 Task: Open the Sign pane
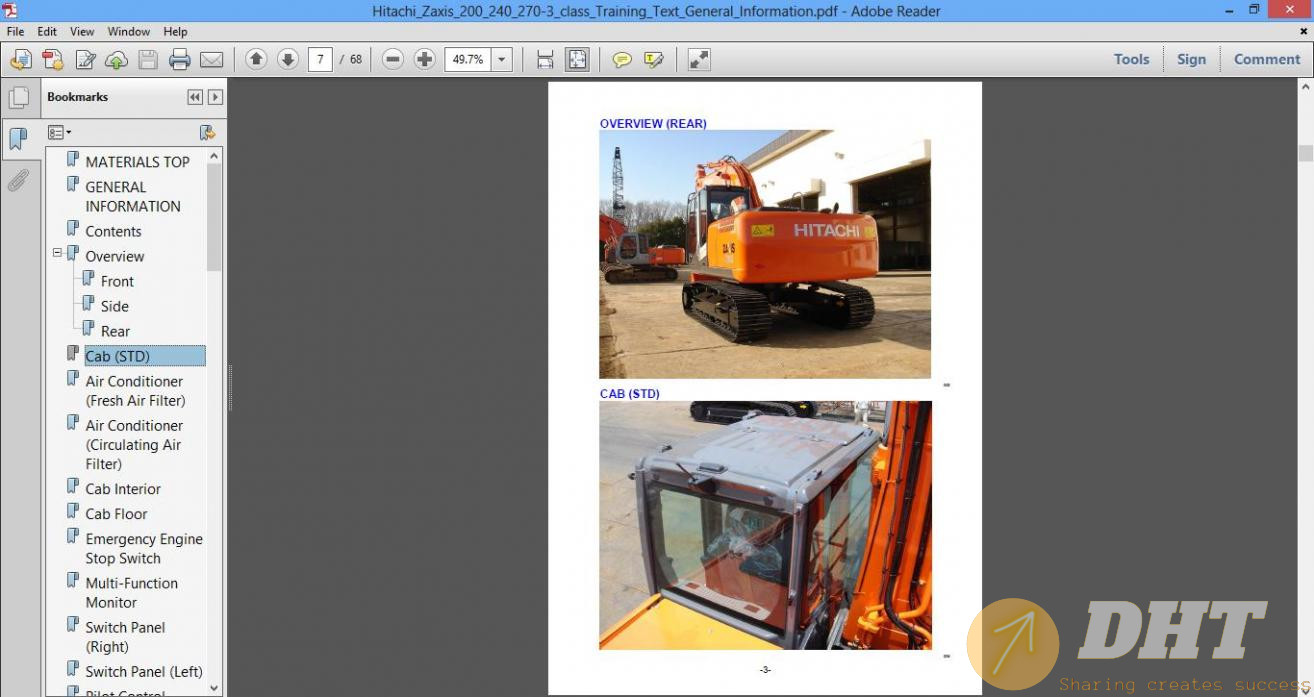(x=1191, y=59)
